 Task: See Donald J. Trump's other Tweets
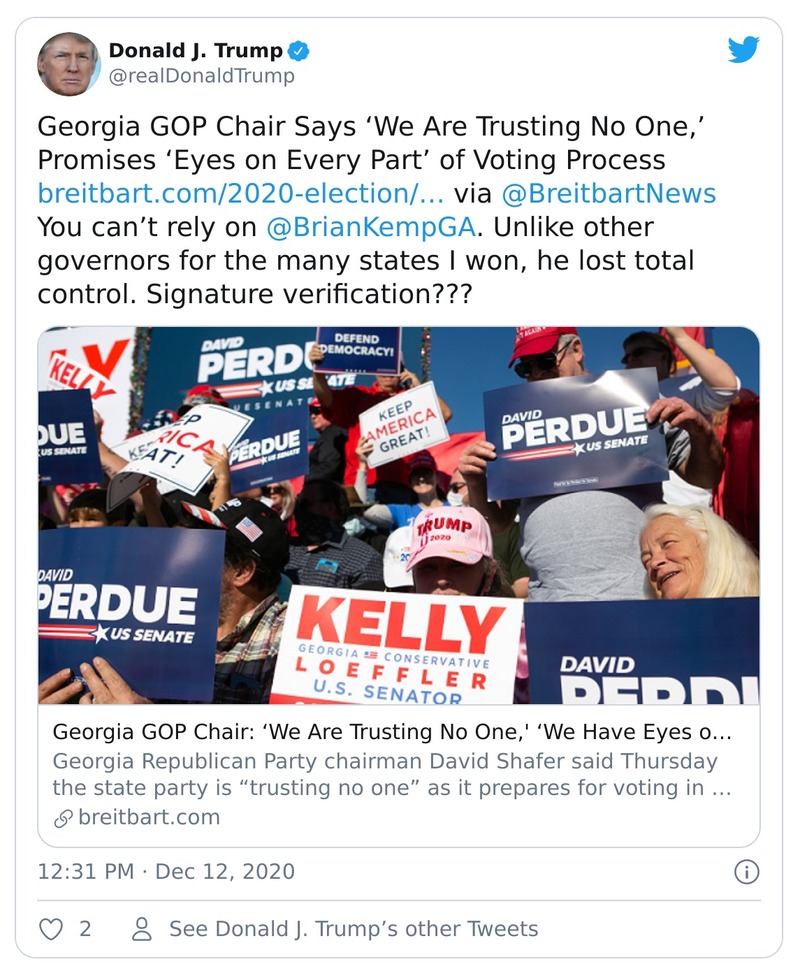tap(353, 929)
